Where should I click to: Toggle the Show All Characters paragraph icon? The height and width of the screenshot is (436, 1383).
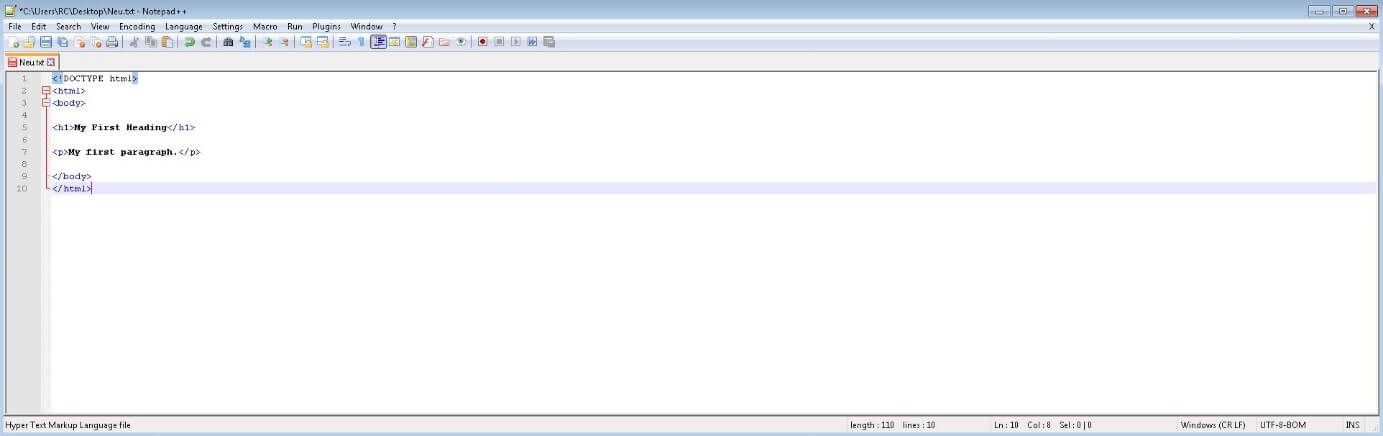tap(361, 42)
